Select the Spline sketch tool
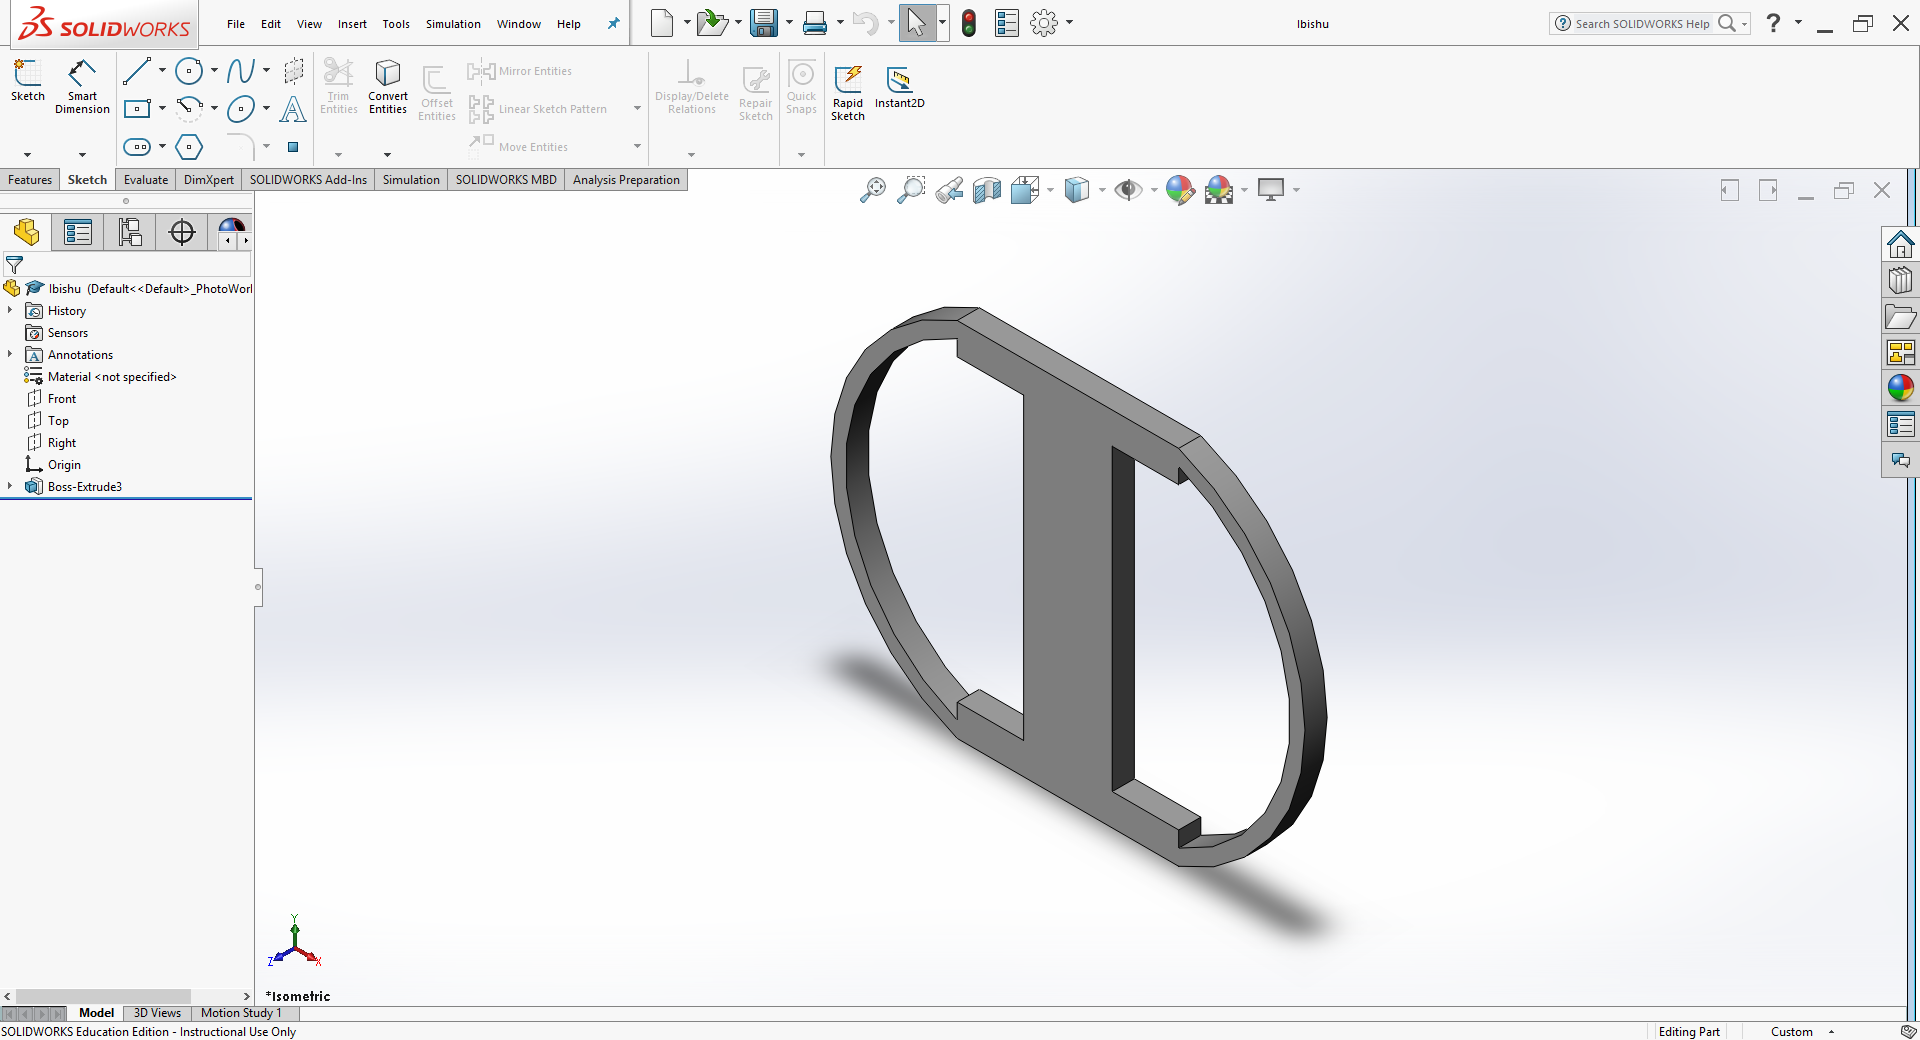This screenshot has height=1040, width=1920. tap(240, 71)
